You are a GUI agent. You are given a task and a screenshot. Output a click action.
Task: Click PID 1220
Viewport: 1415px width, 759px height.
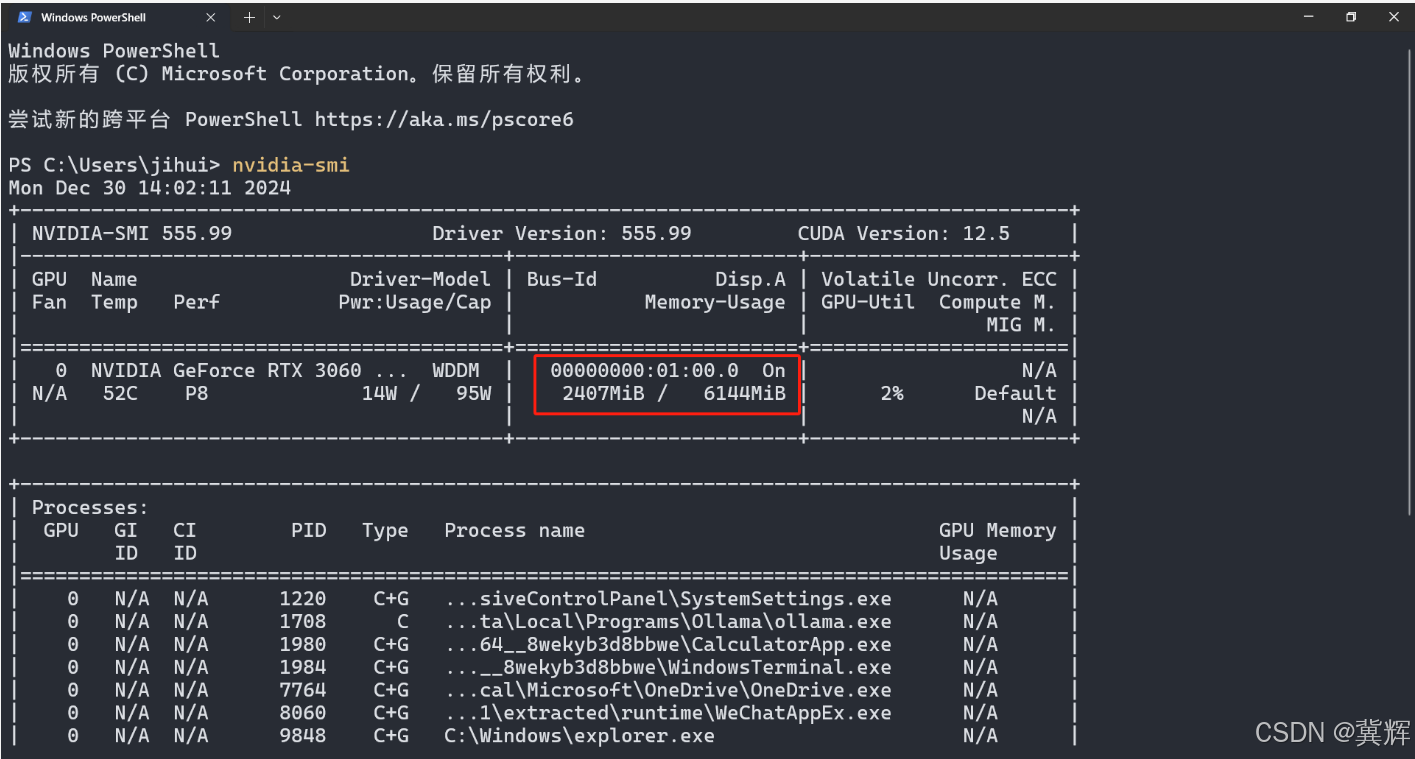coord(303,598)
